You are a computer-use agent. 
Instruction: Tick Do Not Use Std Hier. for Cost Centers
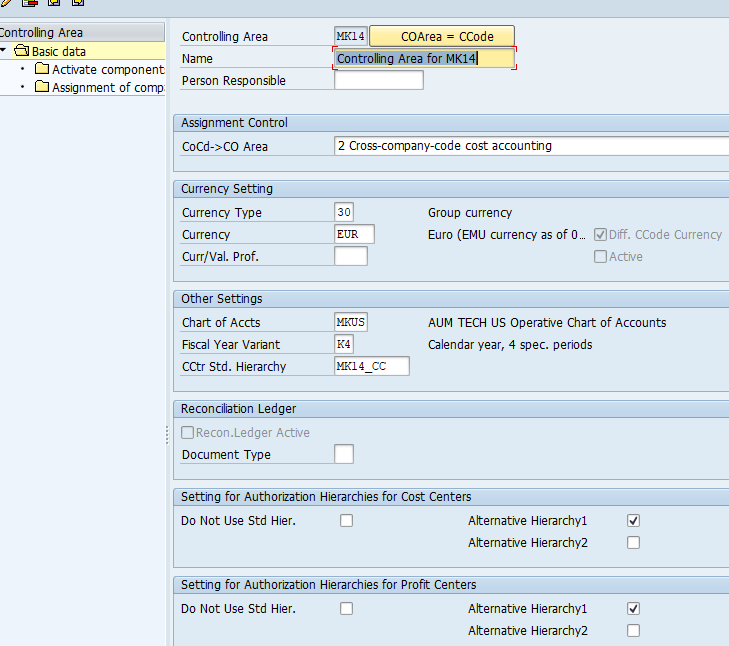pos(346,521)
